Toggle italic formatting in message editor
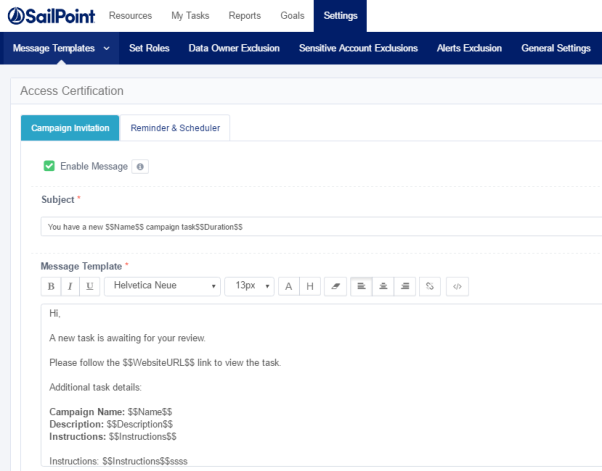The width and height of the screenshot is (602, 471). (x=71, y=286)
